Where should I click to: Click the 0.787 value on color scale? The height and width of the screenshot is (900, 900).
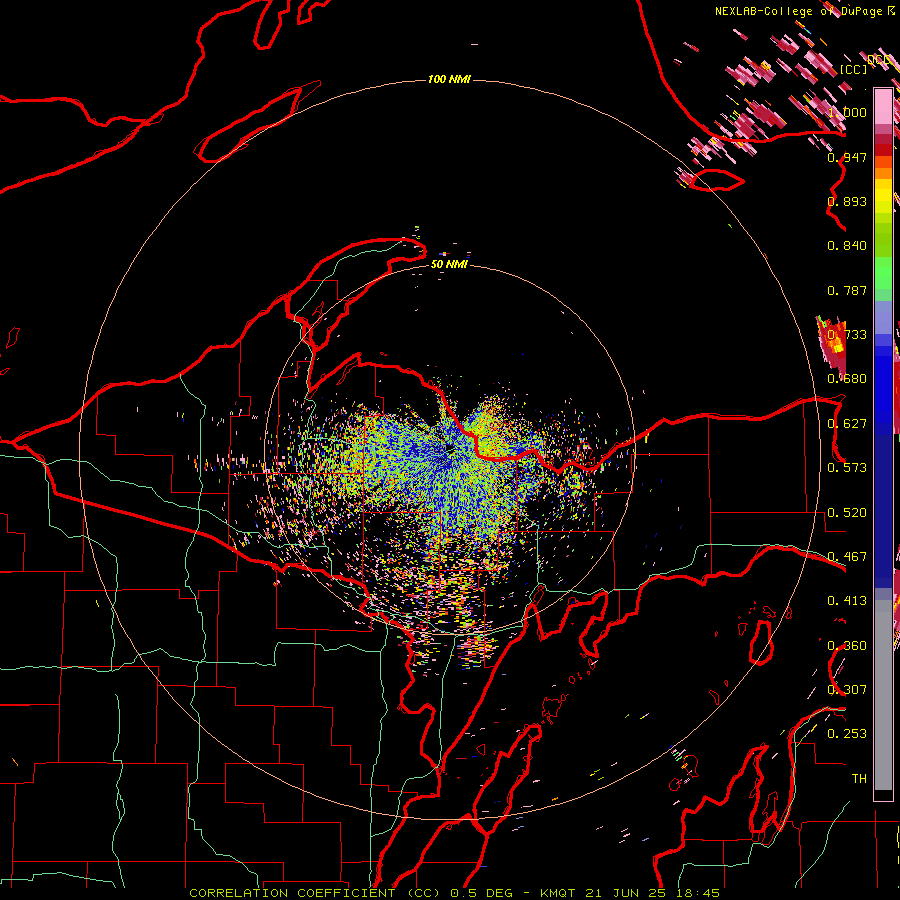[x=847, y=290]
